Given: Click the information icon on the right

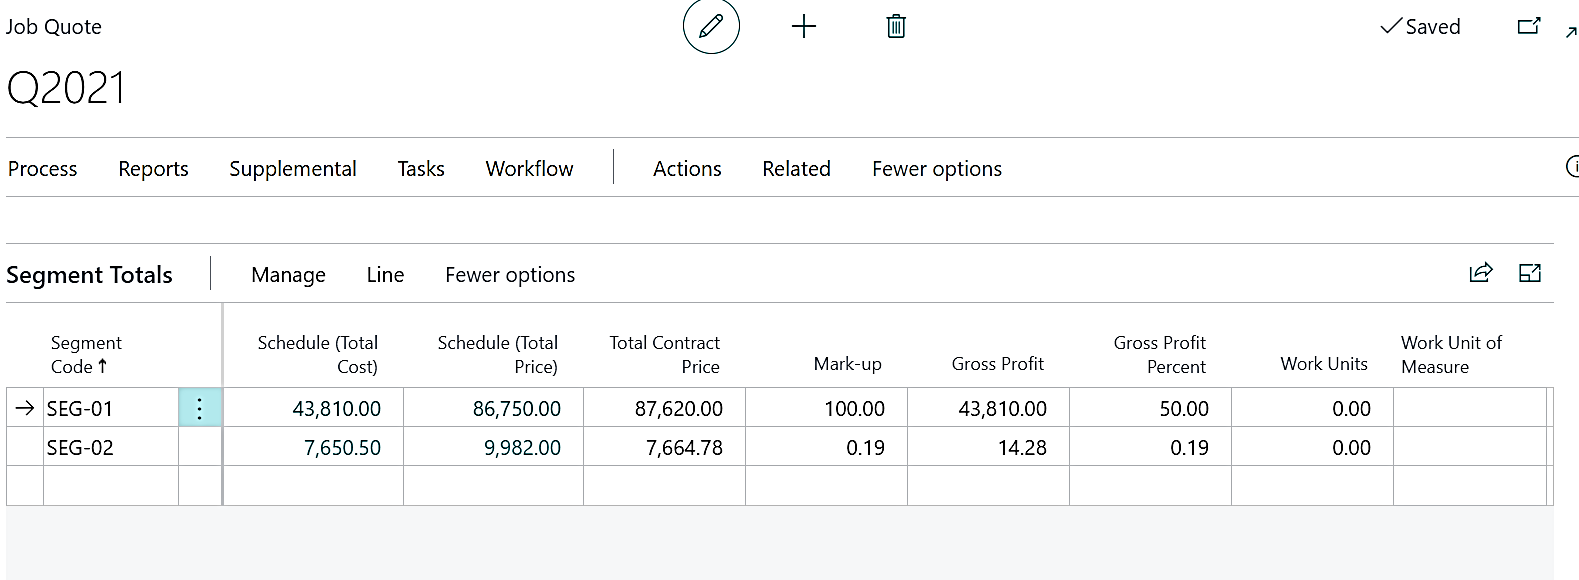Looking at the screenshot, I should (x=1572, y=167).
